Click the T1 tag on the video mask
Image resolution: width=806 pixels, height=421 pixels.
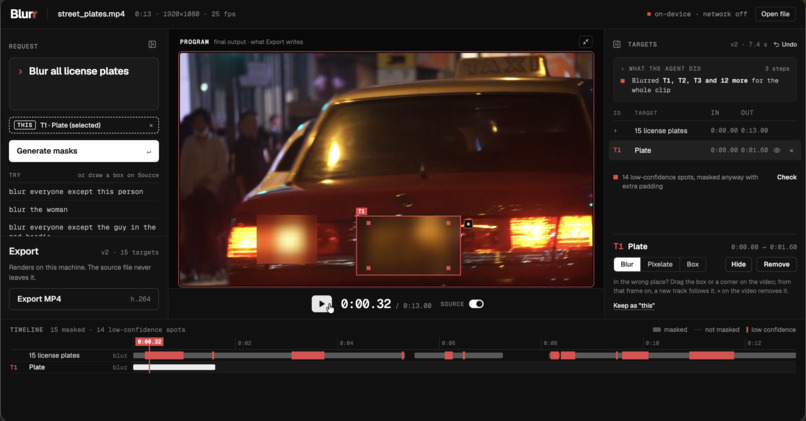click(x=361, y=211)
